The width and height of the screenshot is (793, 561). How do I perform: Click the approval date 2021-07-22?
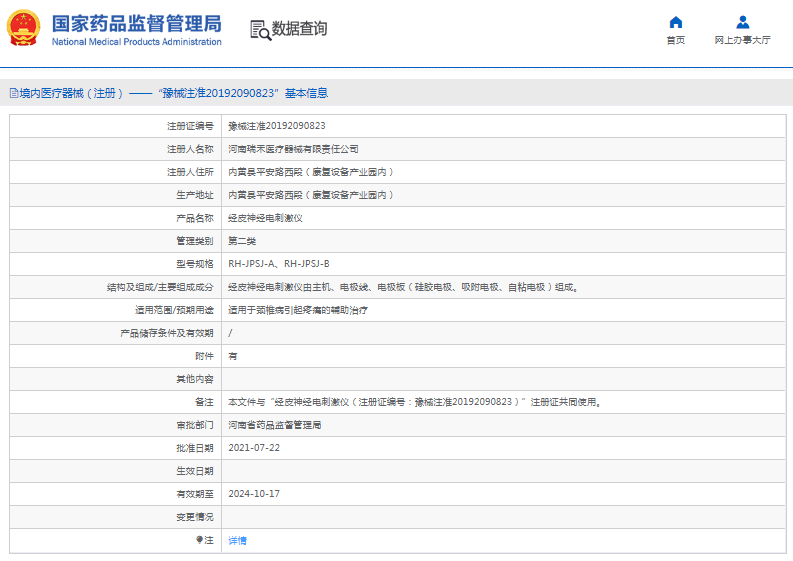click(253, 448)
